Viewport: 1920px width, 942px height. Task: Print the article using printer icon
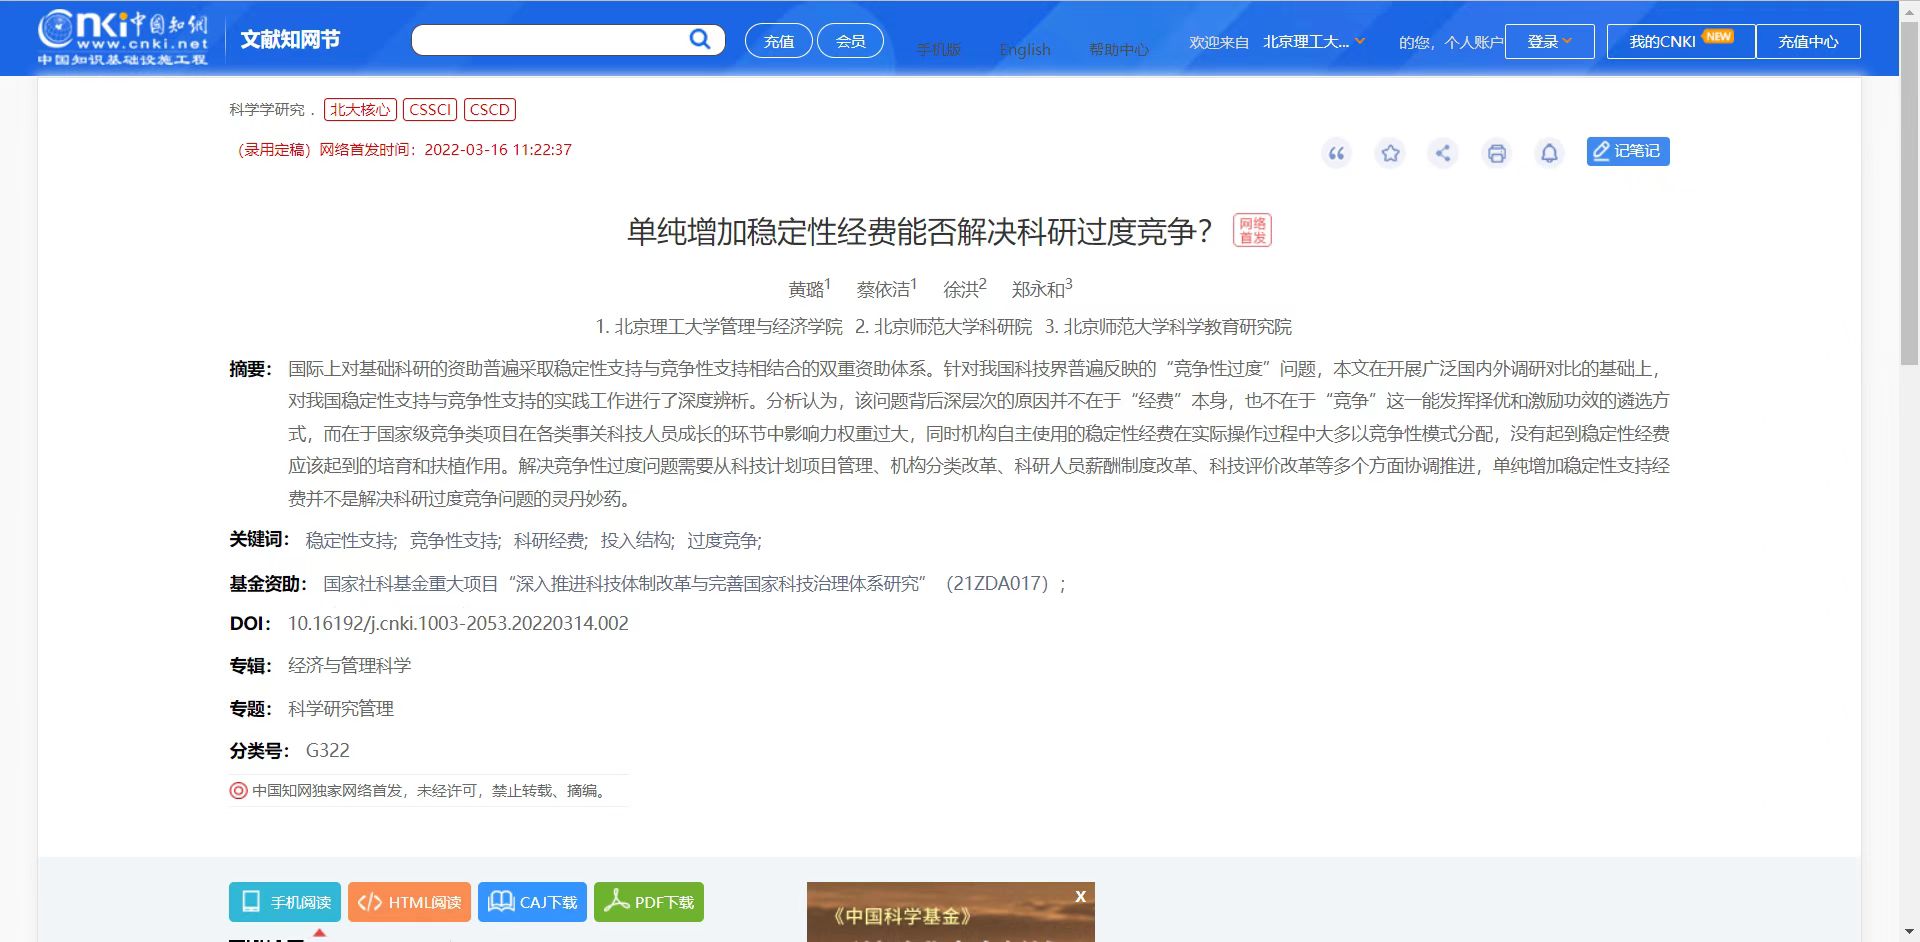pyautogui.click(x=1496, y=153)
